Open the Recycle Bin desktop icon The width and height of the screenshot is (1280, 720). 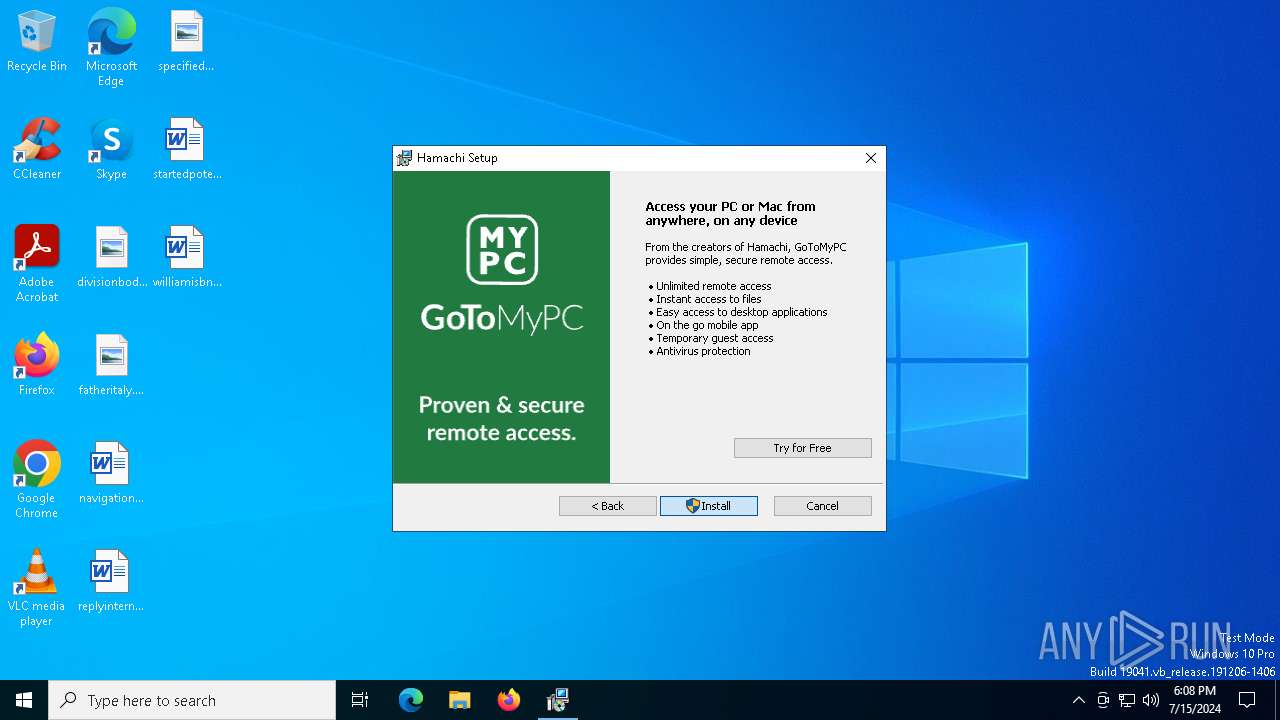(37, 41)
